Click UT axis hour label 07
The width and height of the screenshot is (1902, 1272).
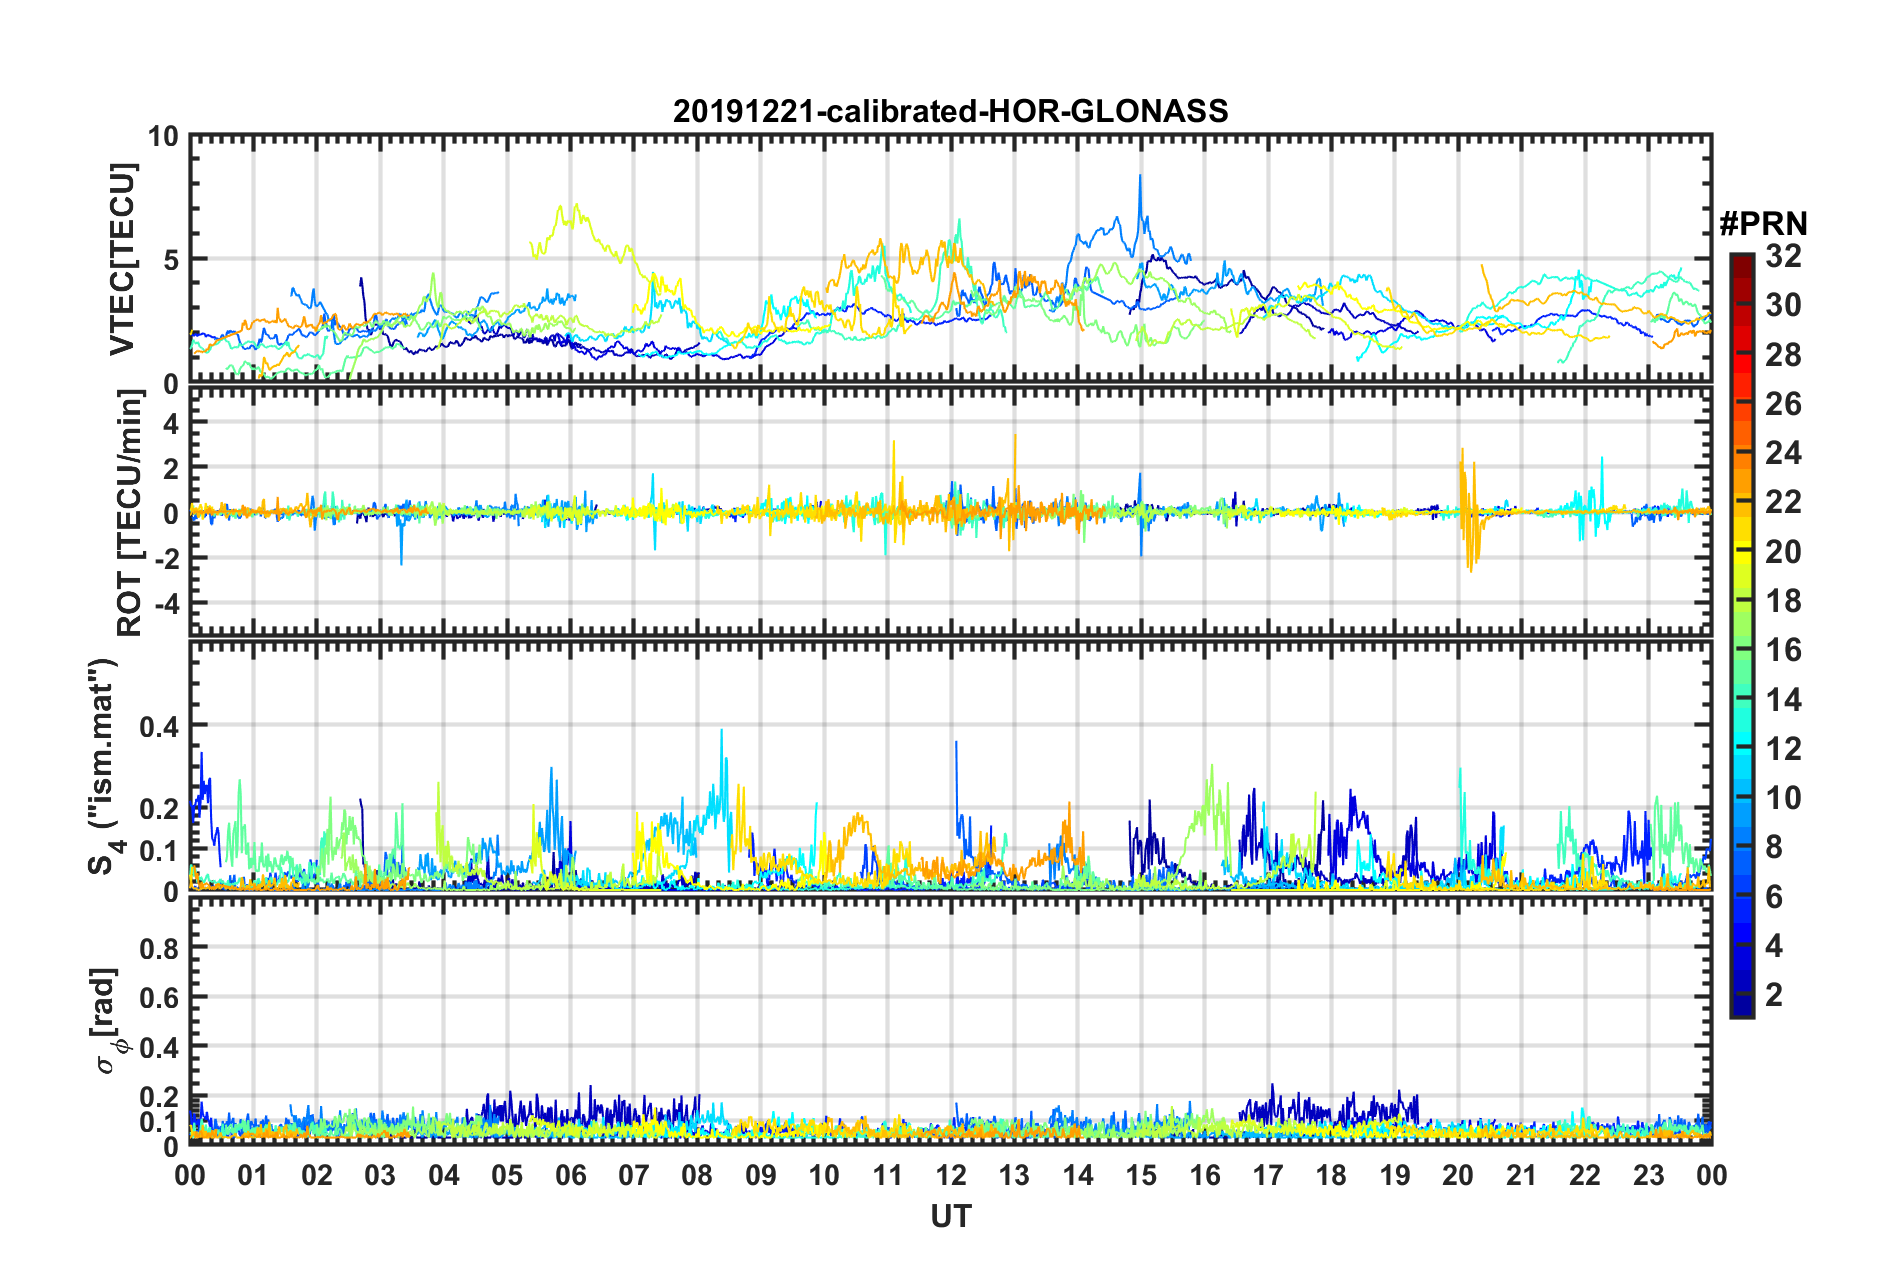click(x=634, y=1175)
